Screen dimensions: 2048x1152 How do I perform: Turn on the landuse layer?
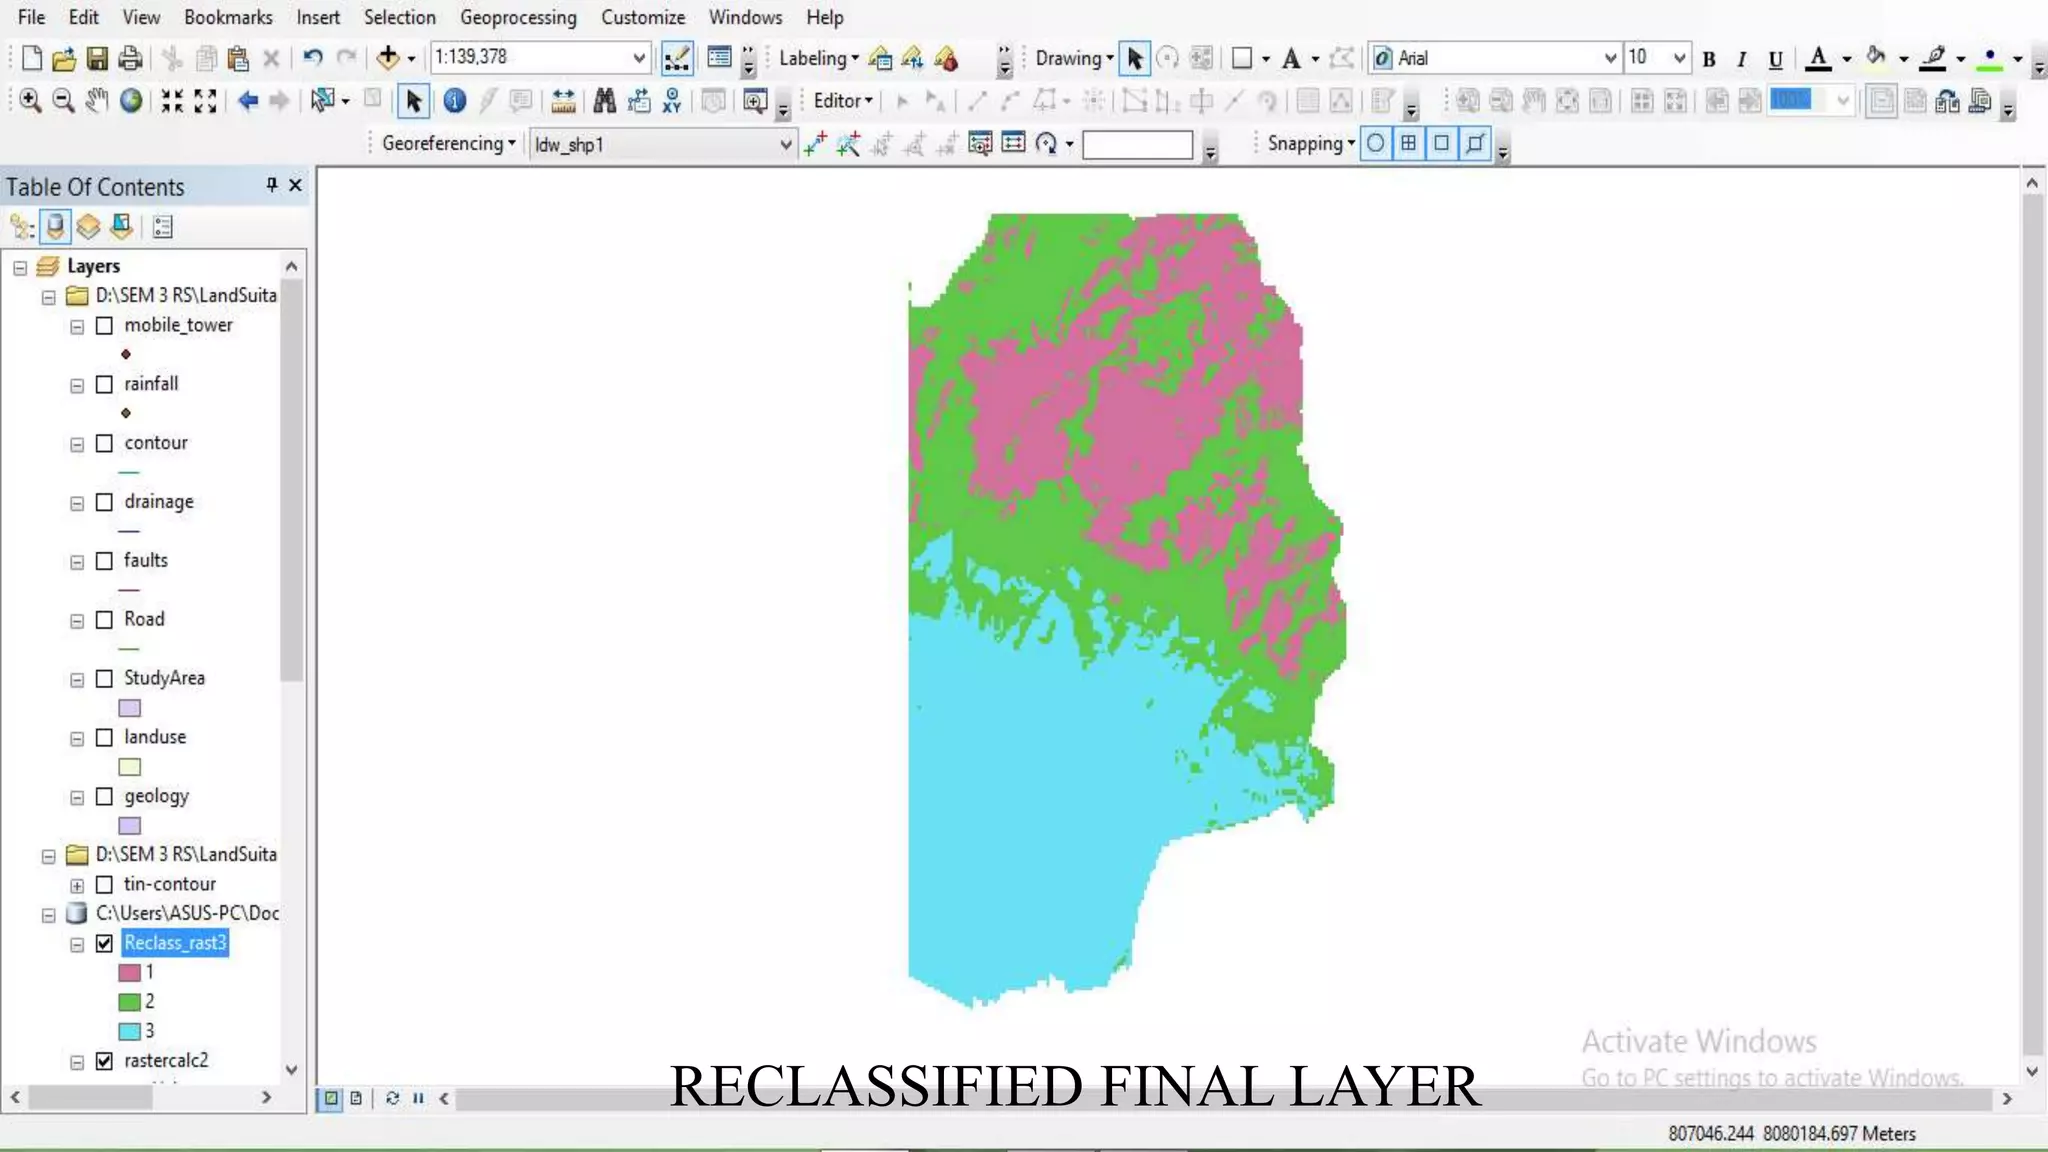coord(104,738)
